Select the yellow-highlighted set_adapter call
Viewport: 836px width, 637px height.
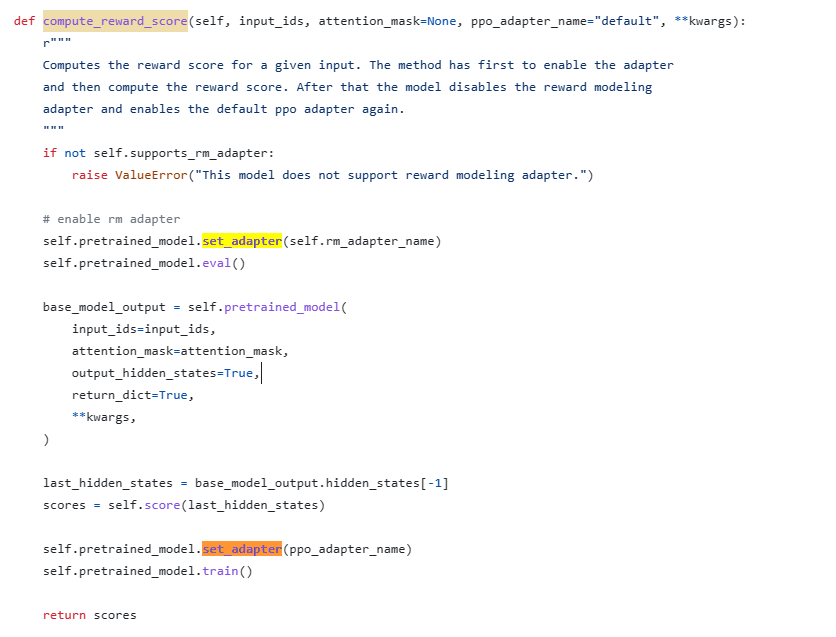pyautogui.click(x=240, y=240)
